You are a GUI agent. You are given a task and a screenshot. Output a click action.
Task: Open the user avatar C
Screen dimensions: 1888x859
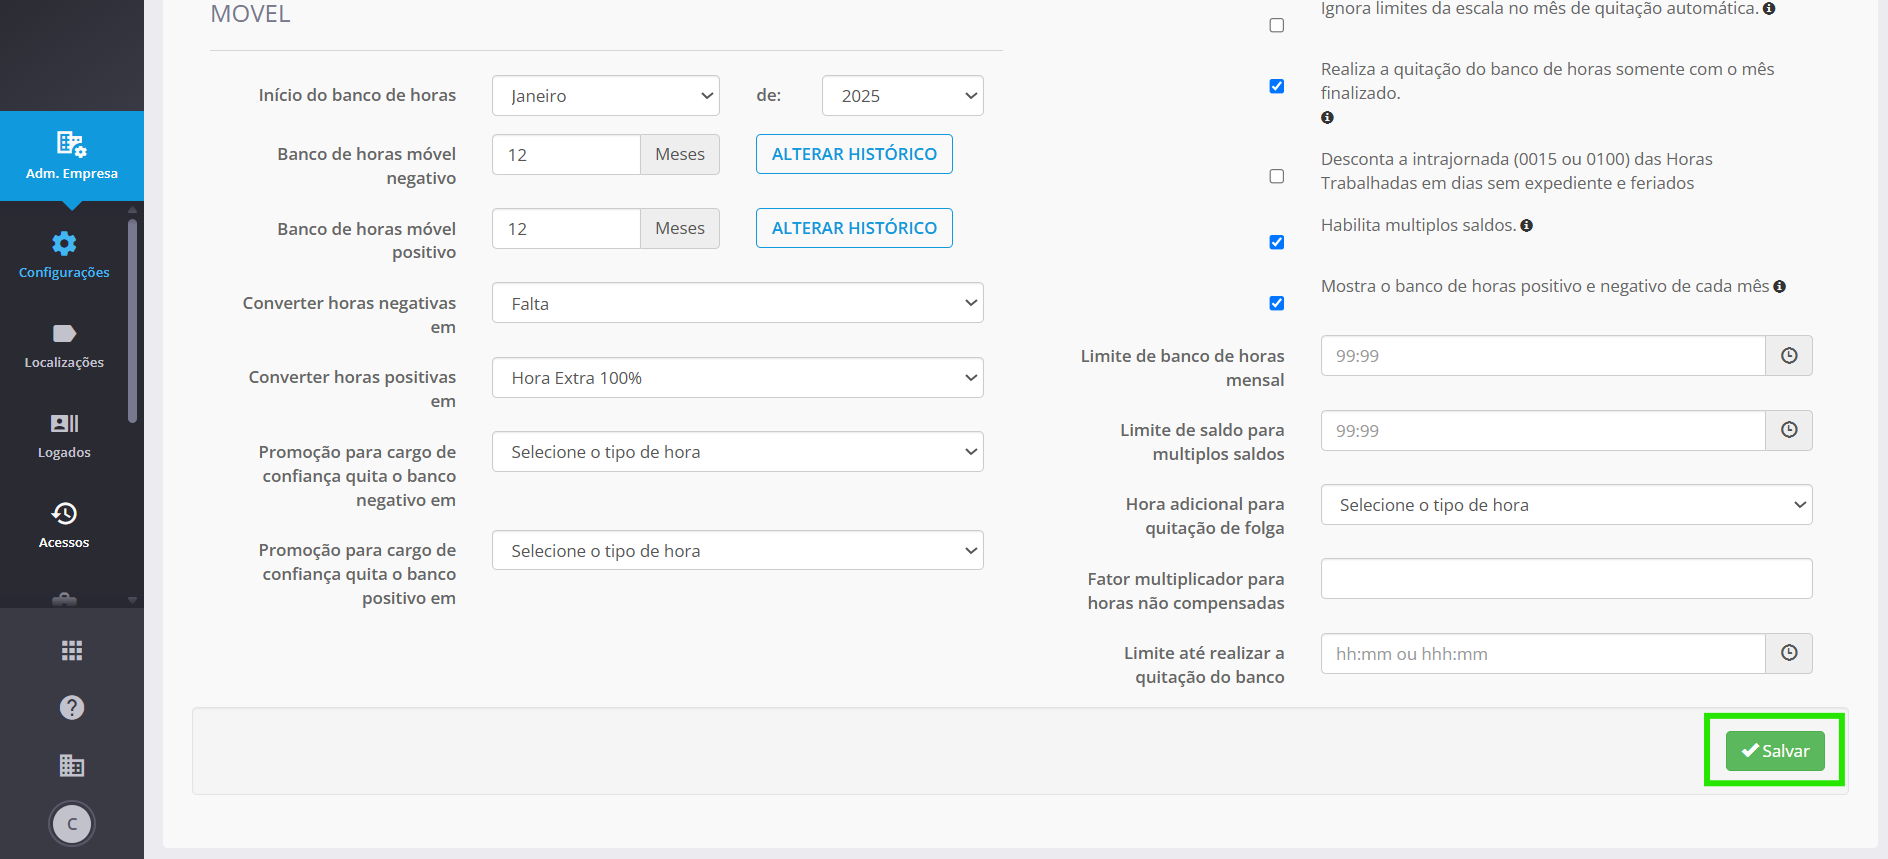click(x=72, y=824)
